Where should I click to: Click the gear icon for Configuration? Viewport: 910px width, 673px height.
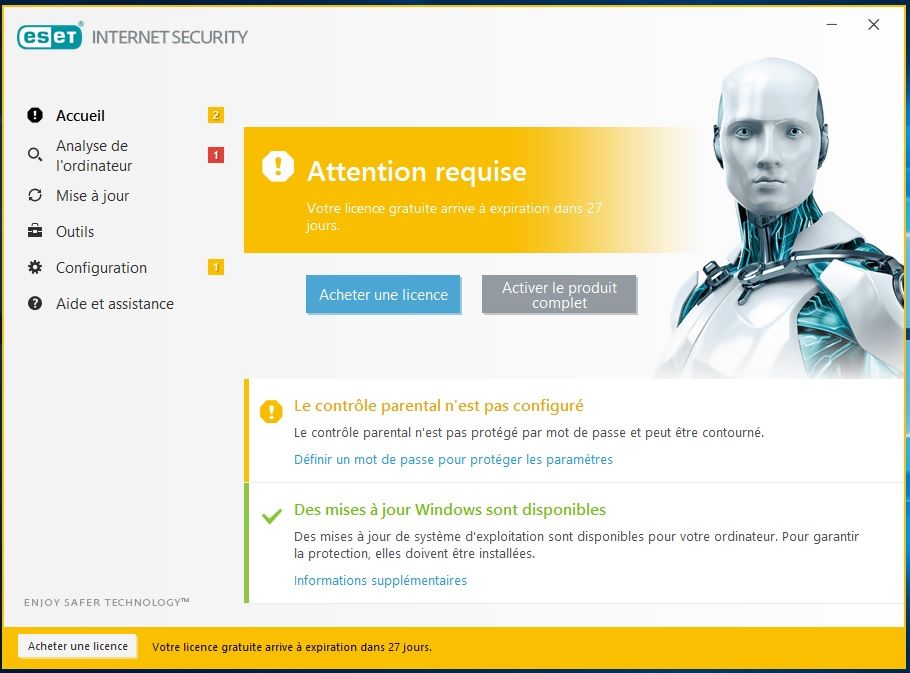35,267
